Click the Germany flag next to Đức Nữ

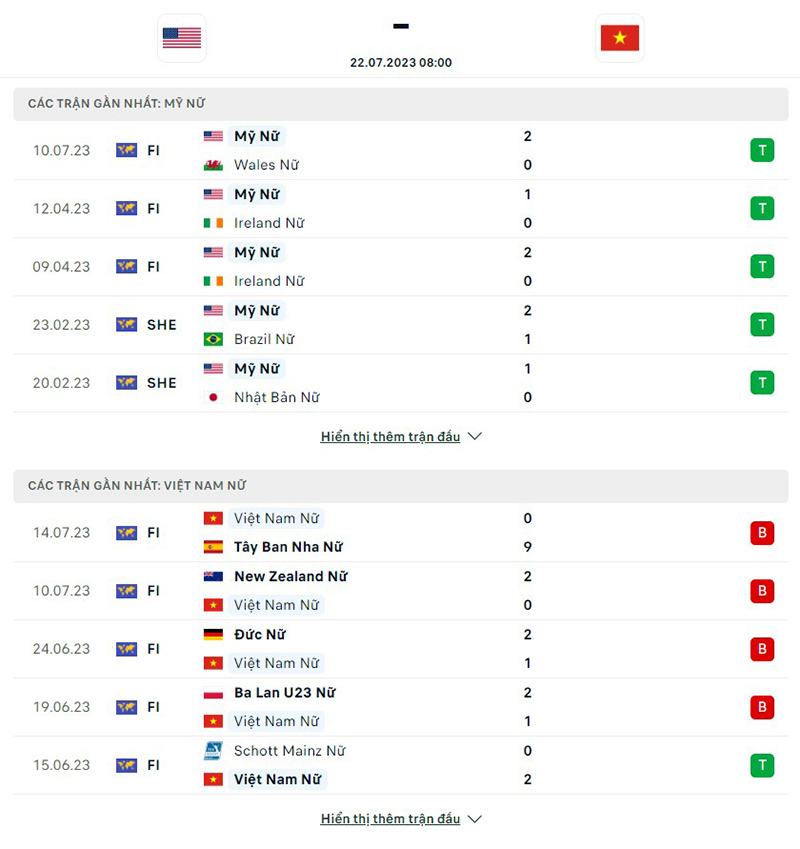click(211, 634)
